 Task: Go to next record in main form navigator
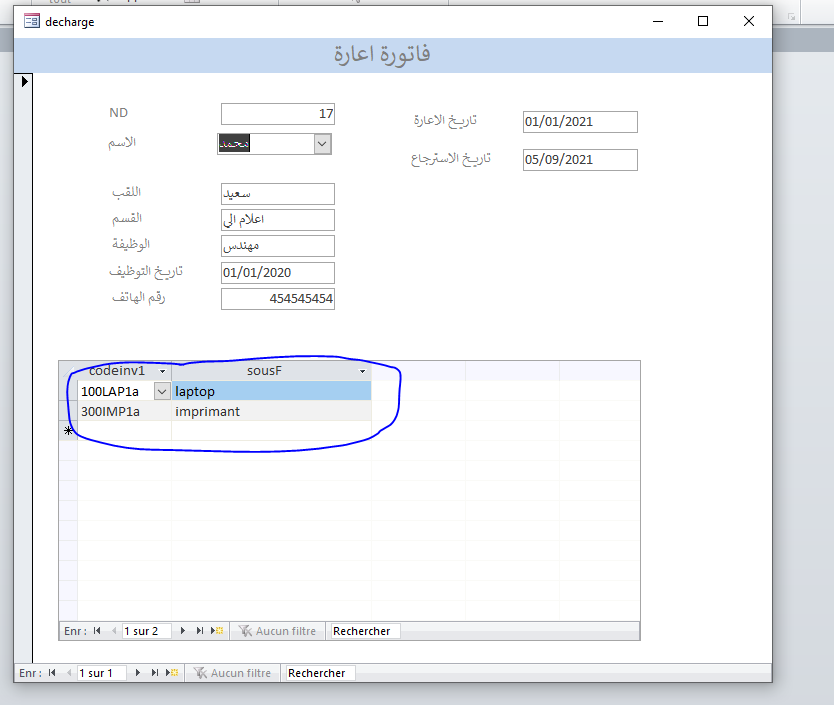click(138, 673)
